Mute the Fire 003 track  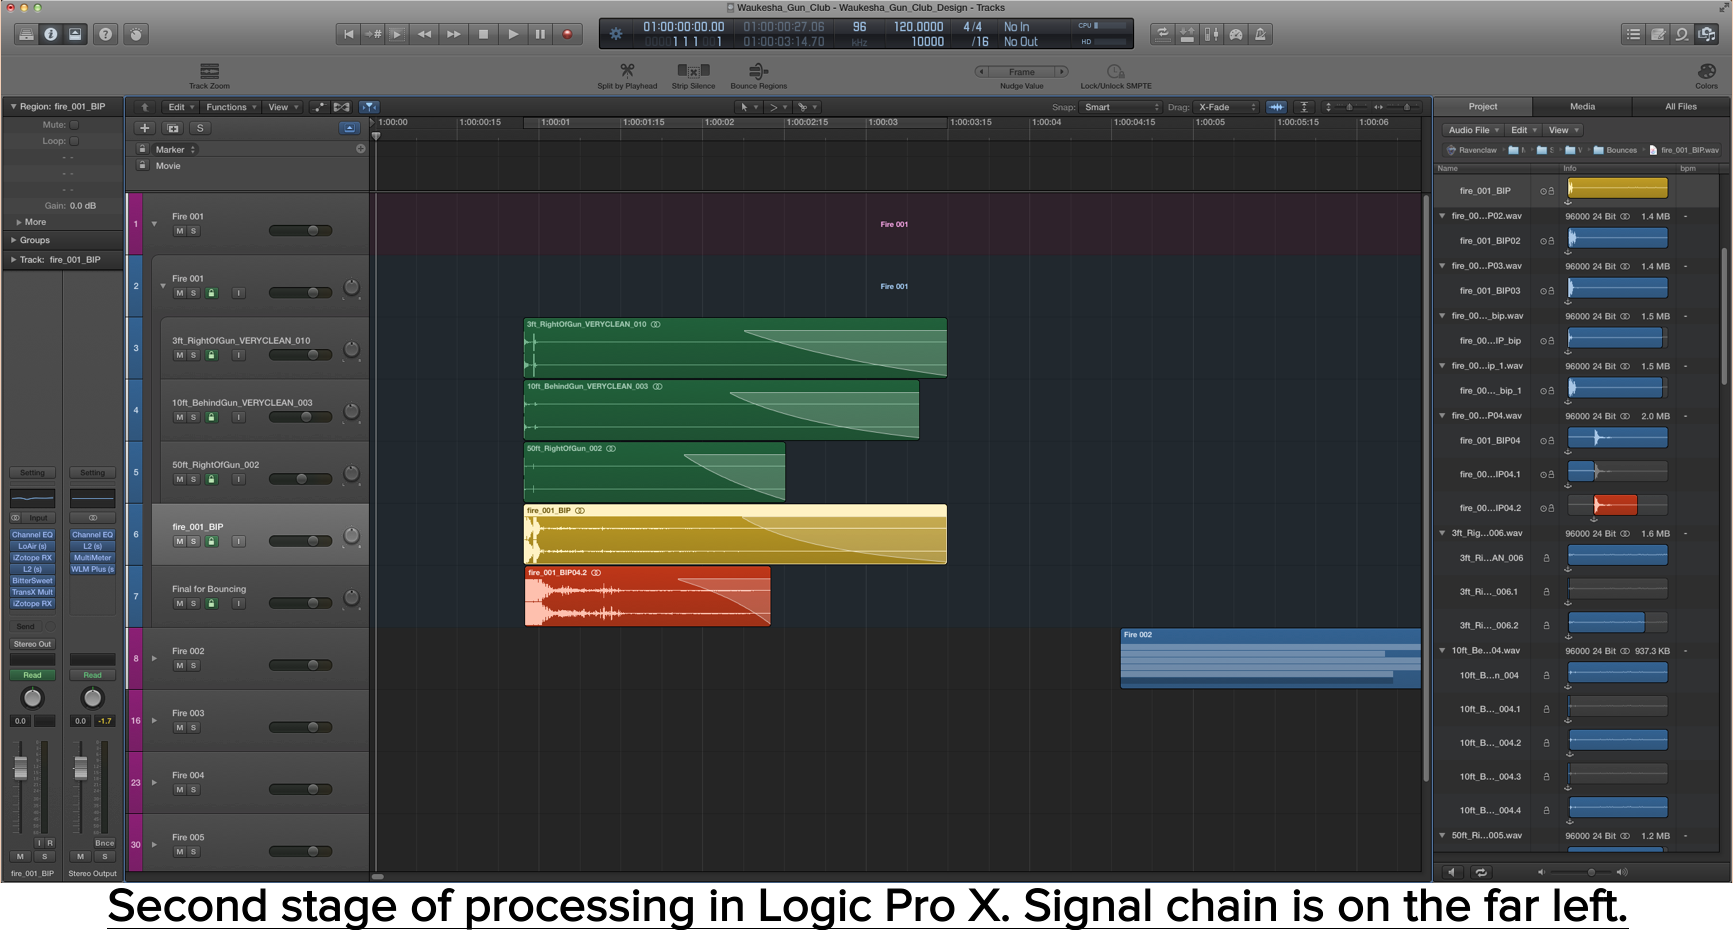[180, 727]
